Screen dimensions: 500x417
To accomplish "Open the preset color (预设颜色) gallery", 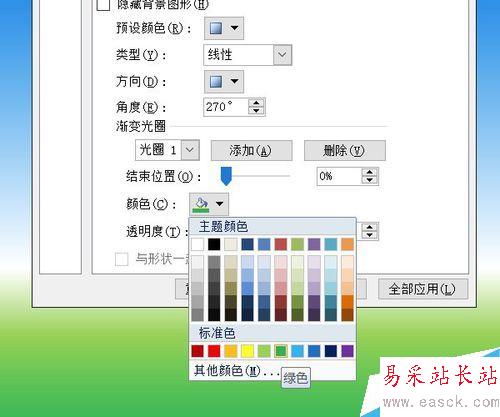I will pyautogui.click(x=224, y=28).
